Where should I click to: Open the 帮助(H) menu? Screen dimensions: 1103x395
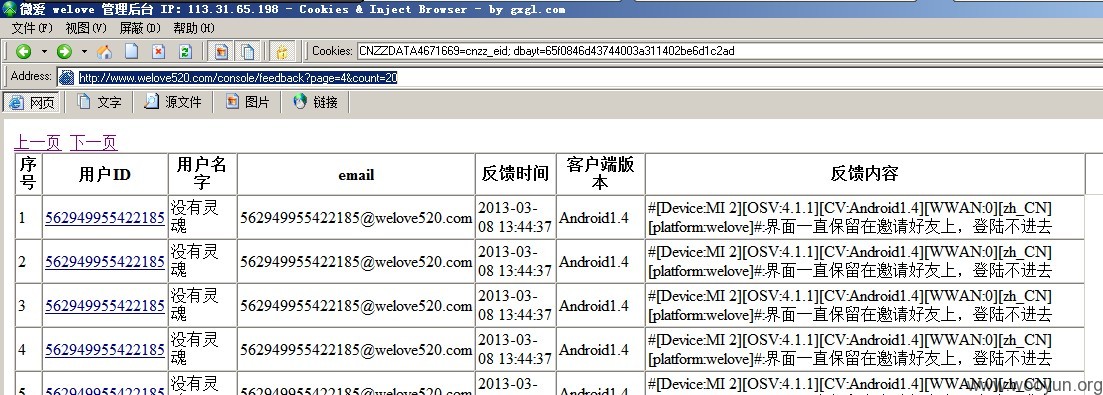pyautogui.click(x=193, y=28)
